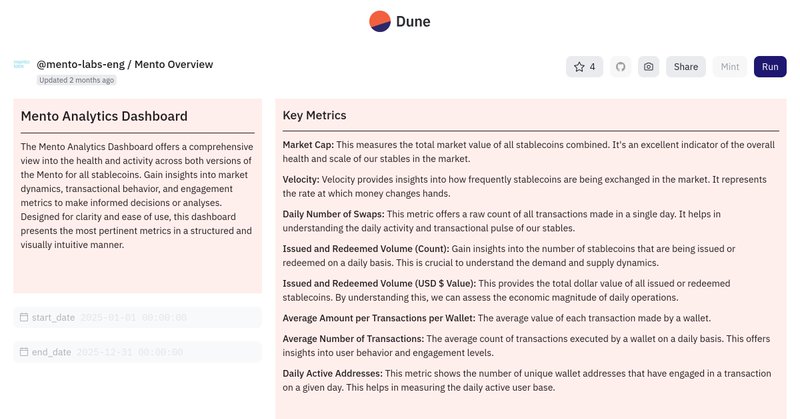Screen dimensions: 800x419
Task: Open the start_date input field
Action: click(x=137, y=317)
